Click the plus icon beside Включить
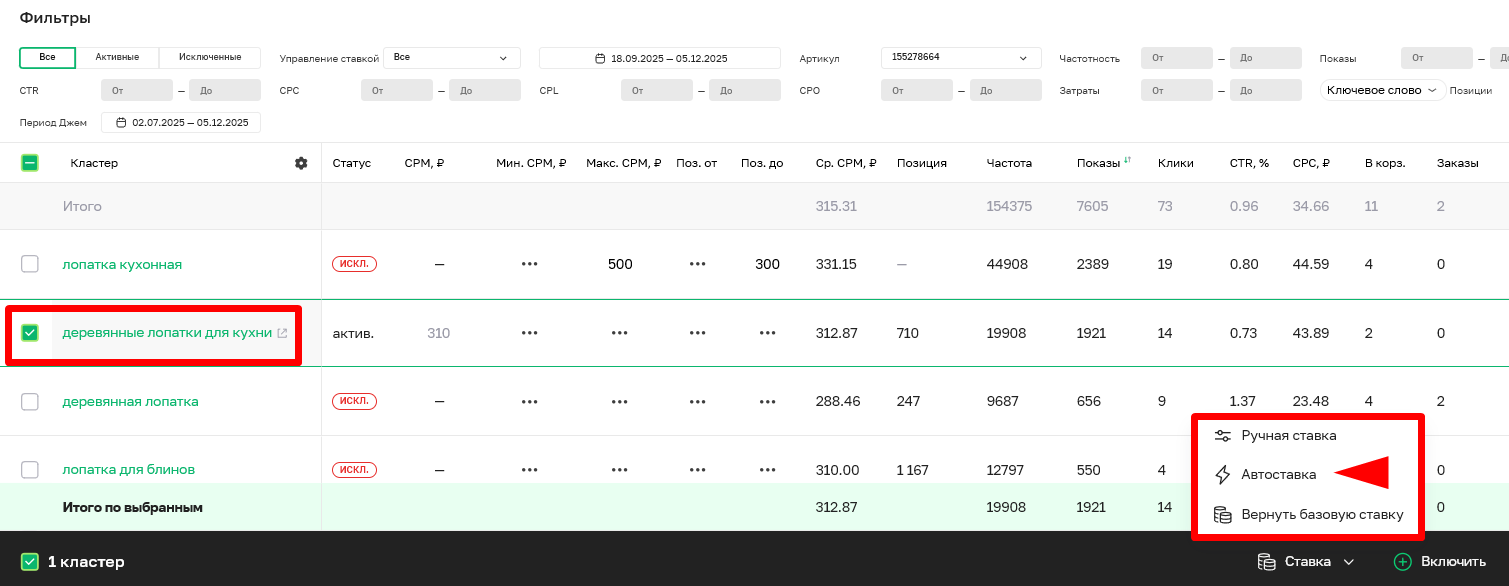Viewport: 1509px width, 586px height. click(1402, 562)
